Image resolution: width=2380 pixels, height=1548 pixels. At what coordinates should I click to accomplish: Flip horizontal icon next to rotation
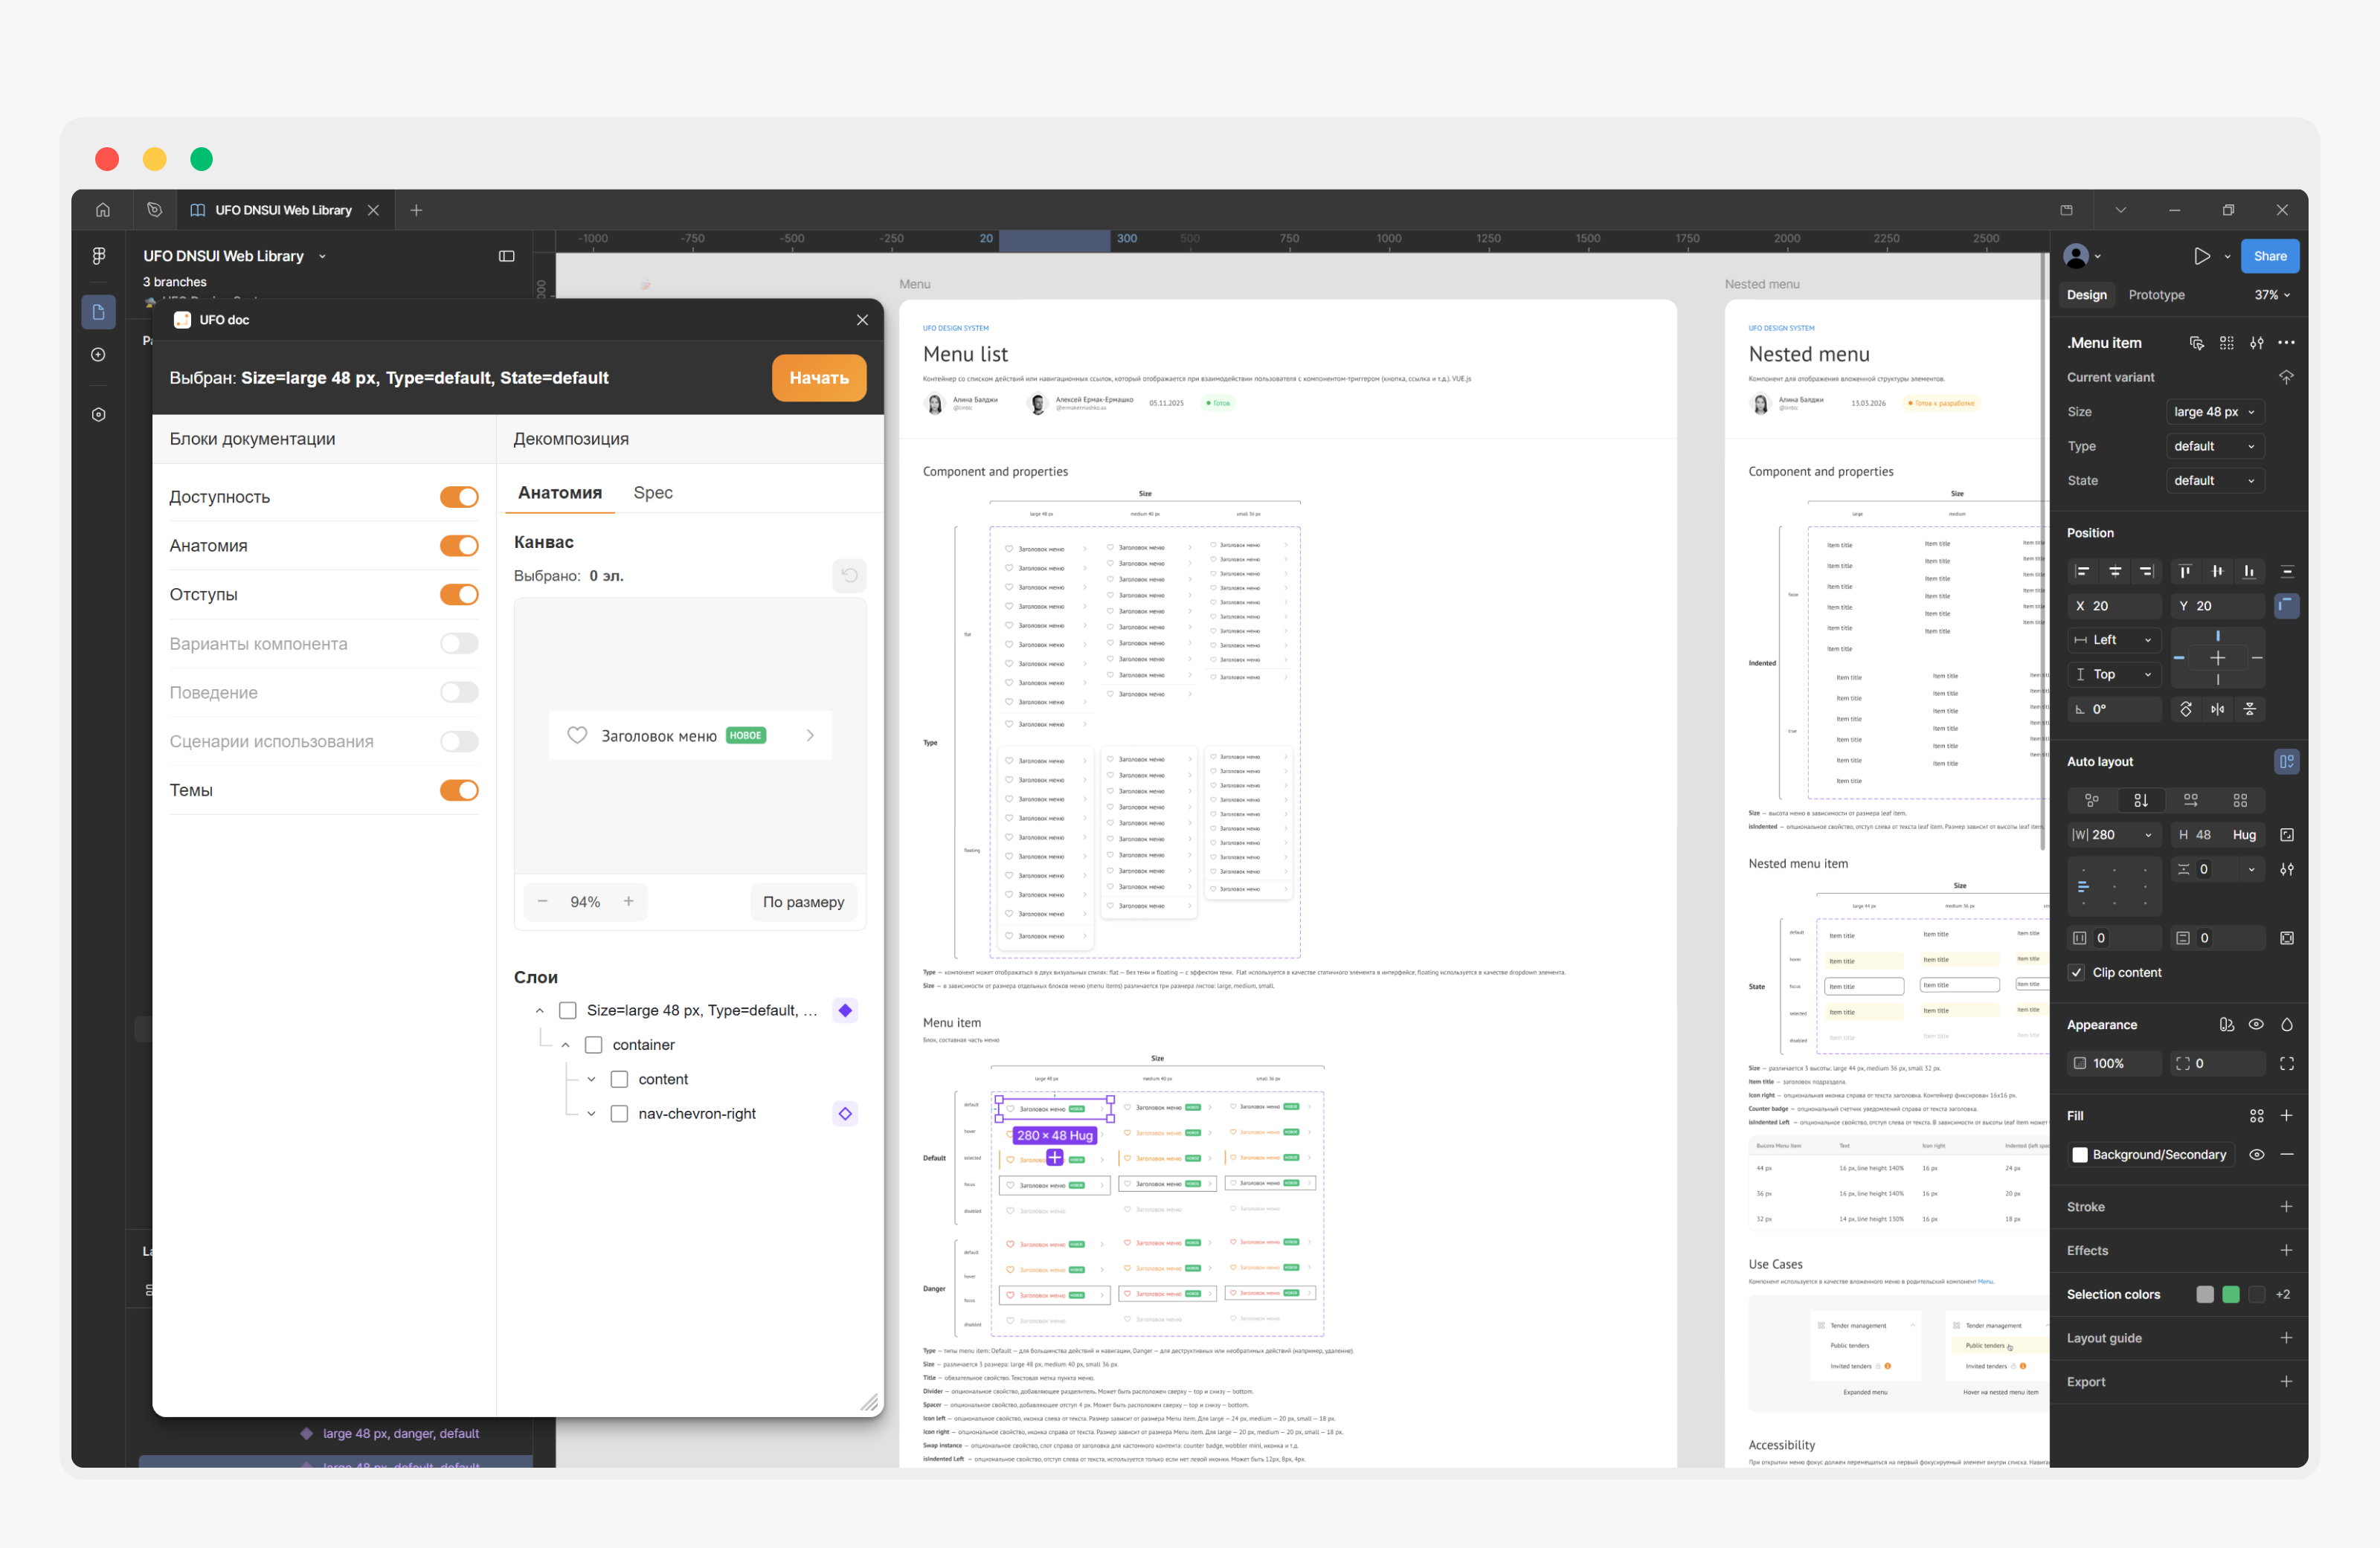pyautogui.click(x=2218, y=709)
